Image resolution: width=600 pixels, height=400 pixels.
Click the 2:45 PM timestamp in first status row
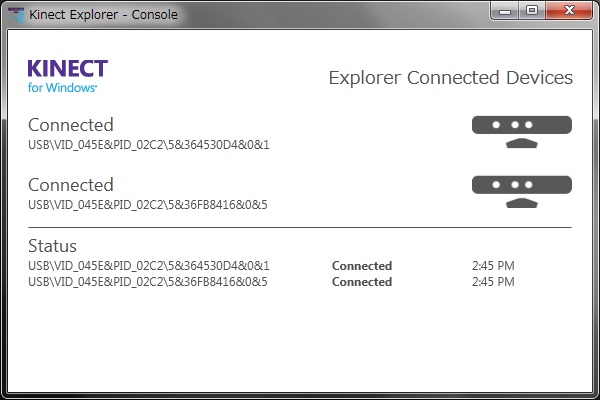pyautogui.click(x=493, y=266)
